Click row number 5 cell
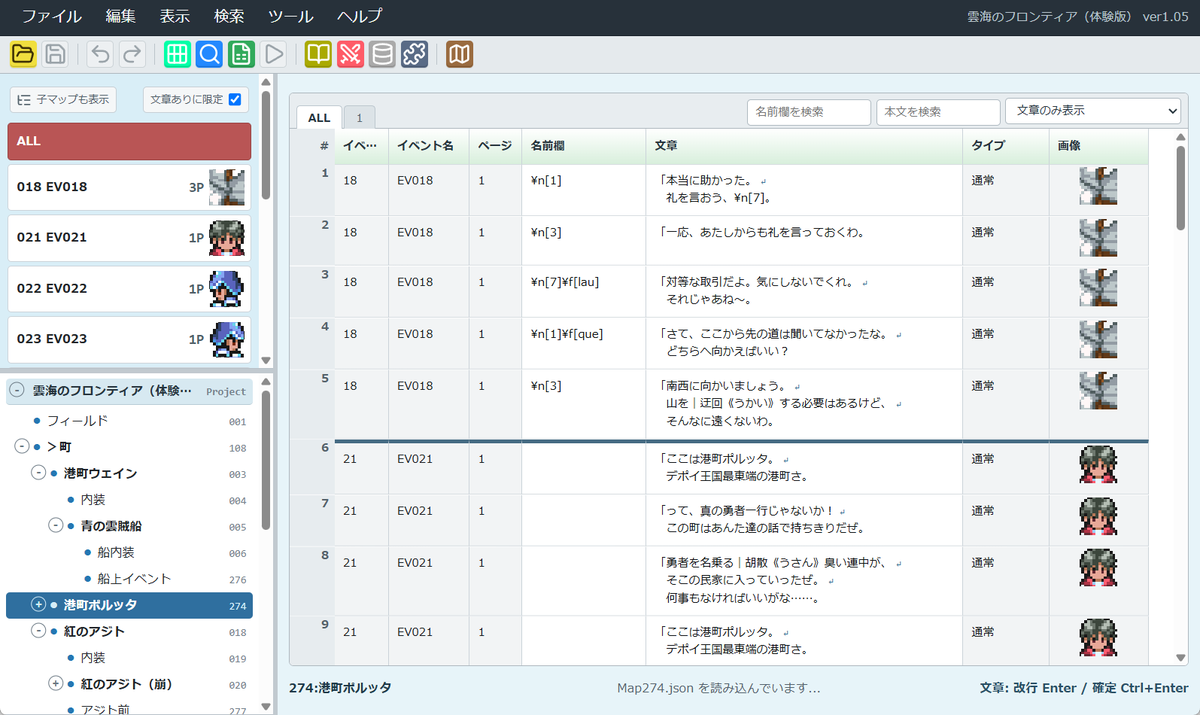Viewport: 1200px width, 715px height. click(313, 403)
